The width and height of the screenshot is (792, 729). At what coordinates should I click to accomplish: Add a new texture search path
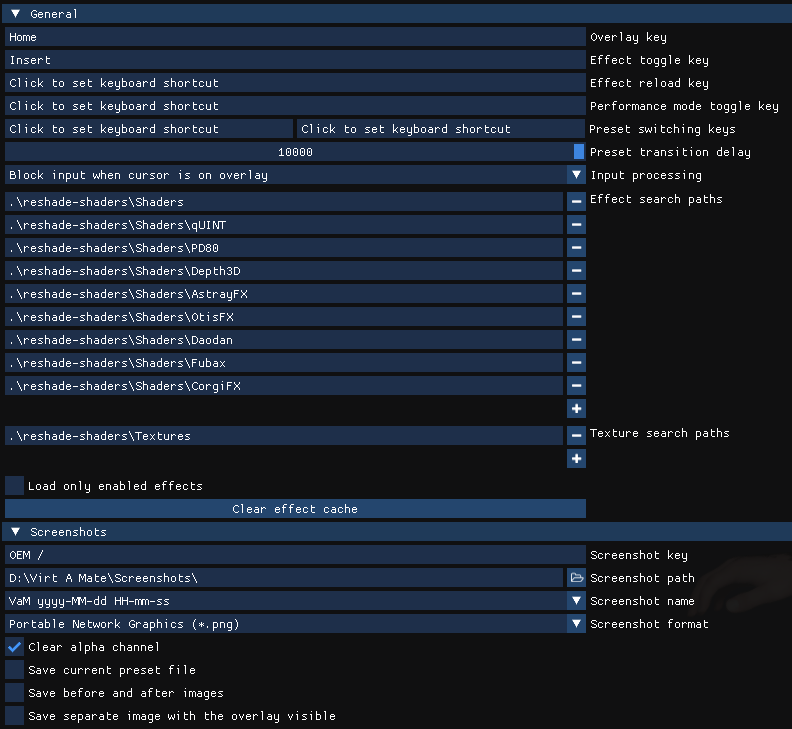(x=576, y=459)
